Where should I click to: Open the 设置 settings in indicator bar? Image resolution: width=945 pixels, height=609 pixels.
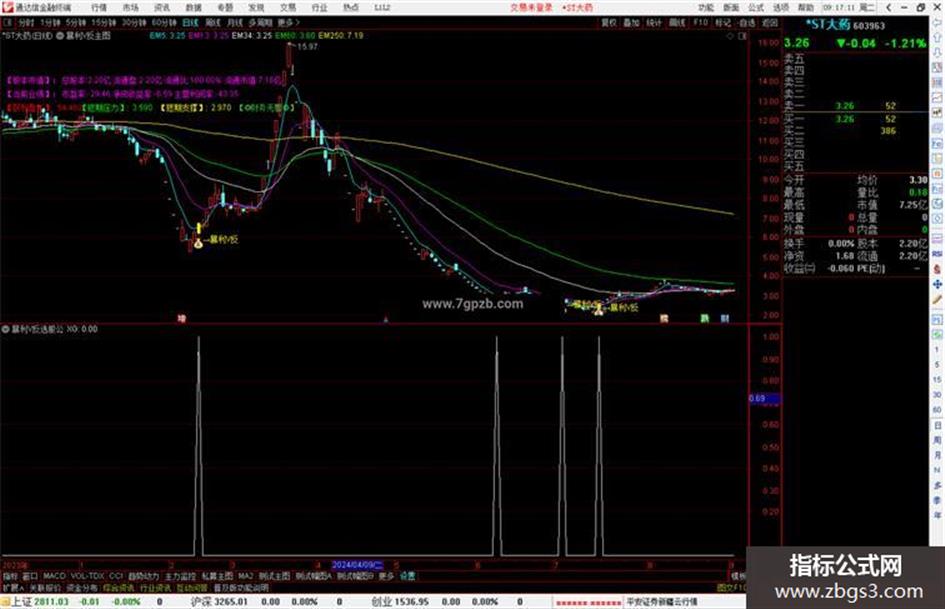click(407, 576)
